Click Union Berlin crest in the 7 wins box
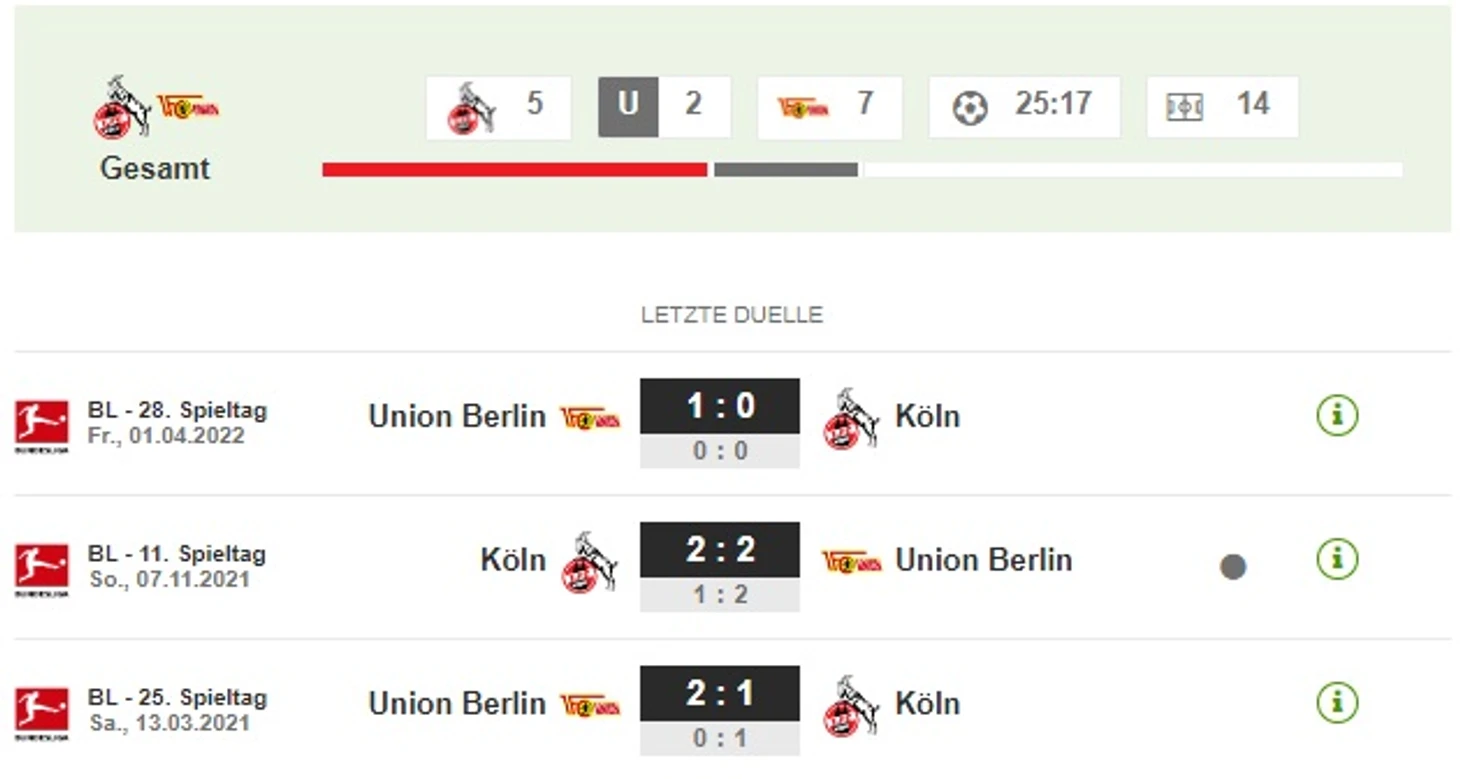Screen dimensions: 1460x779 (803, 107)
